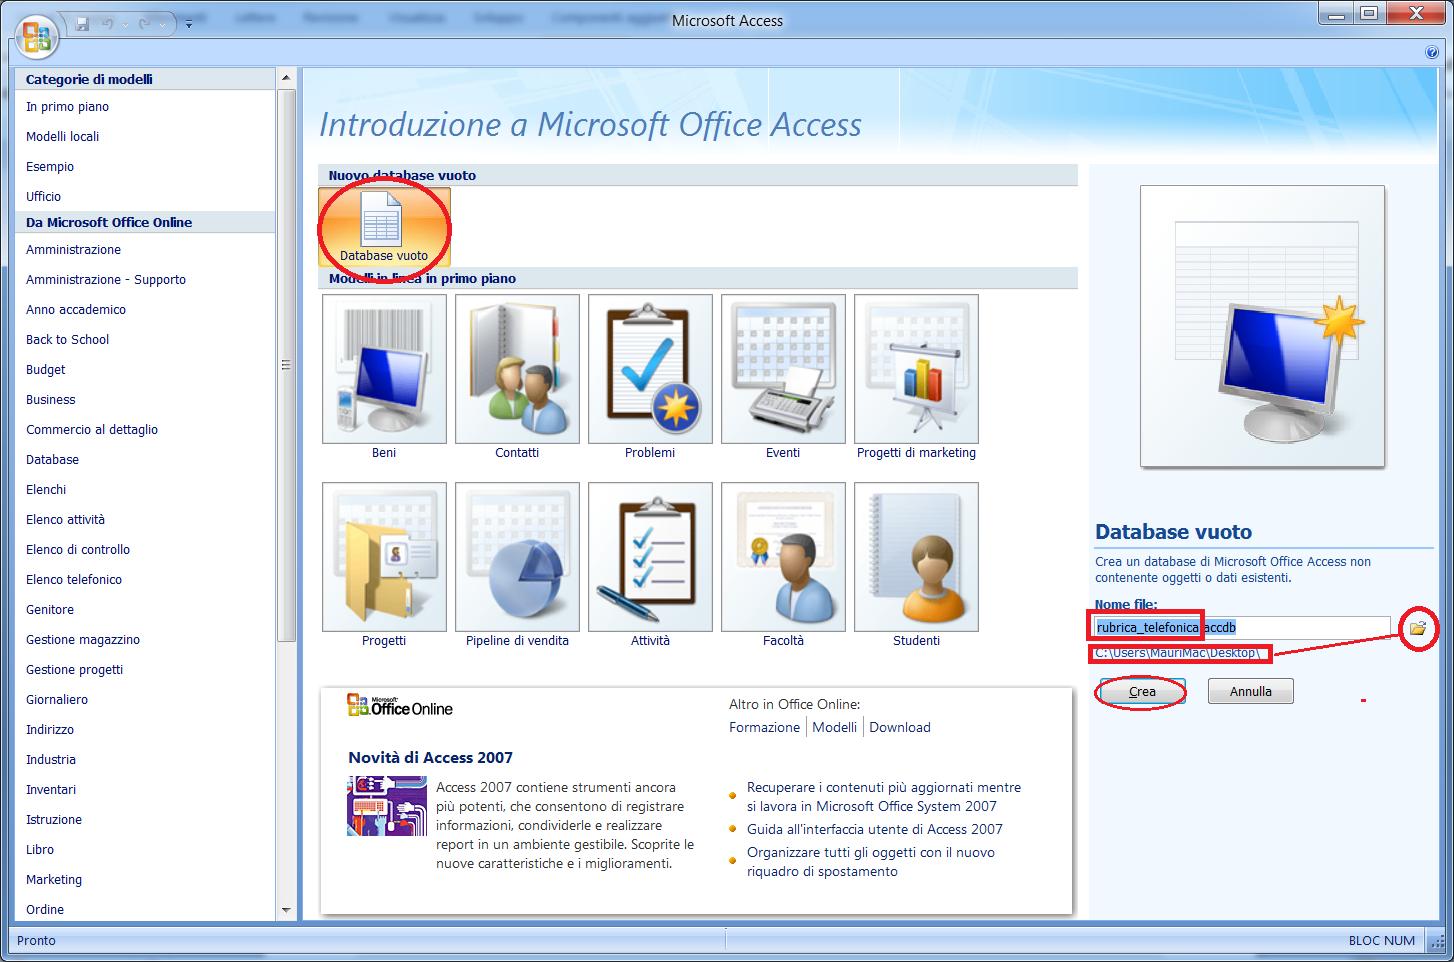Open Organizzare tutti gli oggetti link
The width and height of the screenshot is (1454, 962).
pos(871,862)
